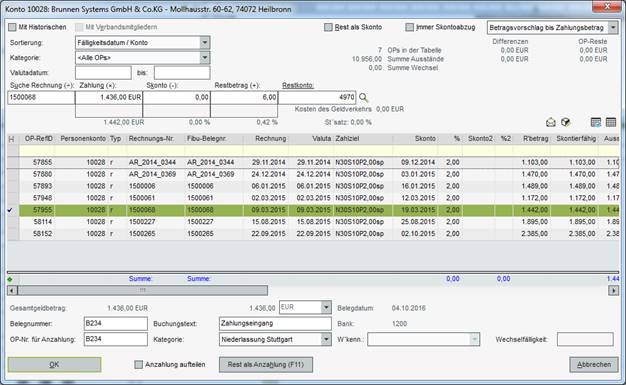Select invoice AR_2014_0369 in Rechnungs-Nr. column
The height and width of the screenshot is (385, 626).
[152, 175]
